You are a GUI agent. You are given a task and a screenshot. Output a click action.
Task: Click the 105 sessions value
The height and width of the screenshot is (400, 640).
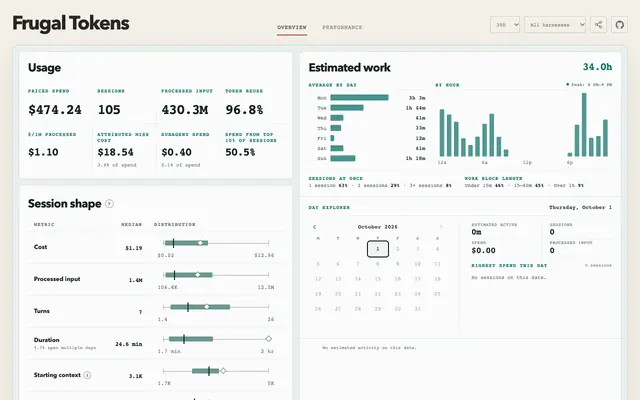109,110
